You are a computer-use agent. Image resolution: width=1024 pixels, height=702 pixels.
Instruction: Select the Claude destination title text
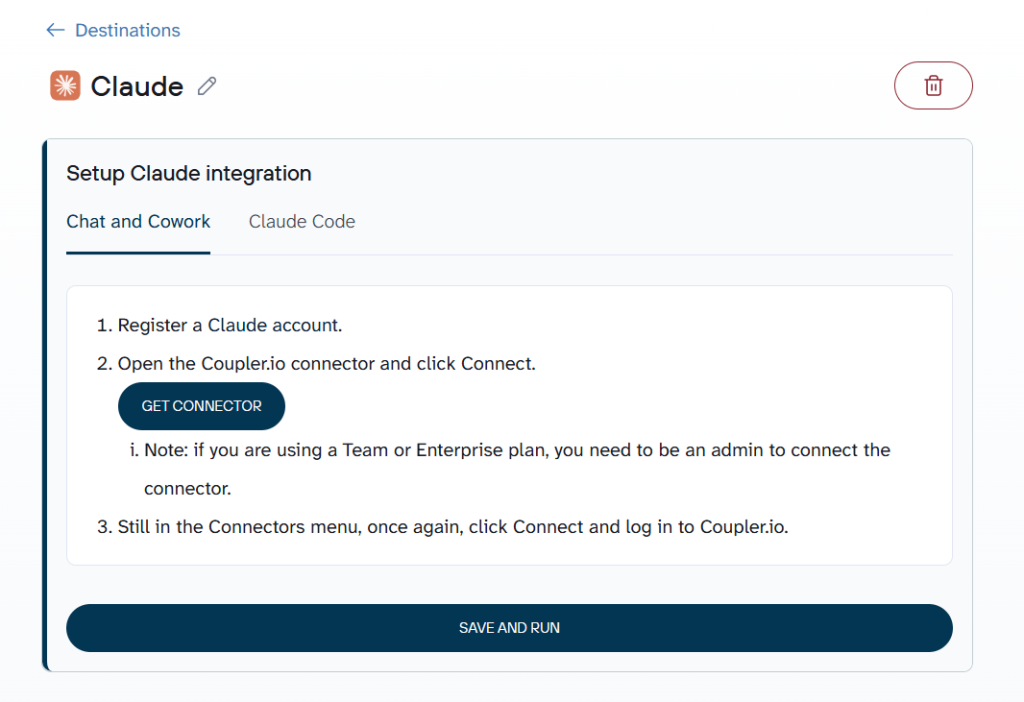point(136,86)
